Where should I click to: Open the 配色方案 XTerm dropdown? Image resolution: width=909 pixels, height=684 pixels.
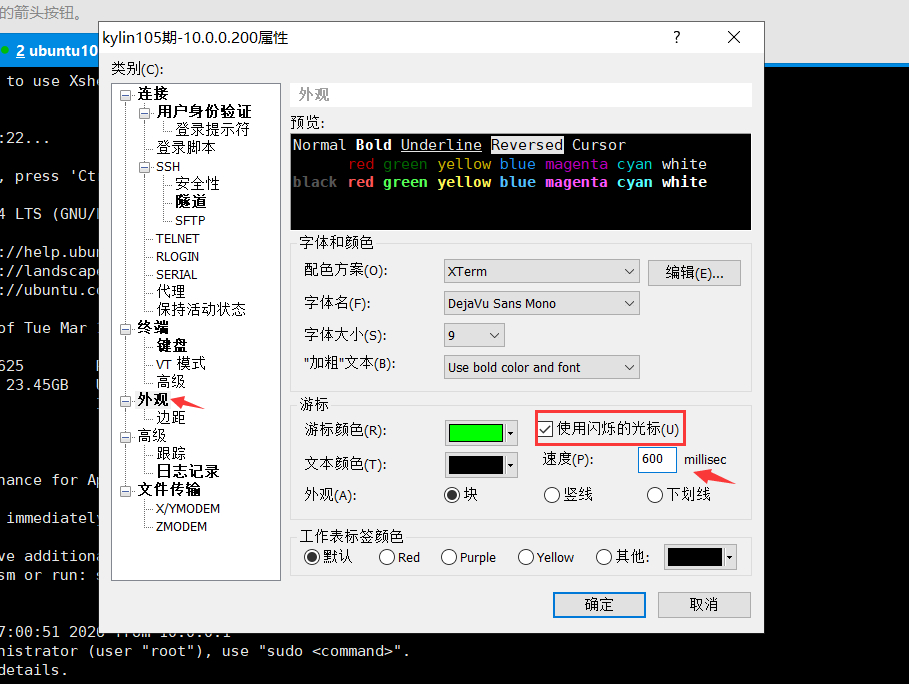point(541,271)
